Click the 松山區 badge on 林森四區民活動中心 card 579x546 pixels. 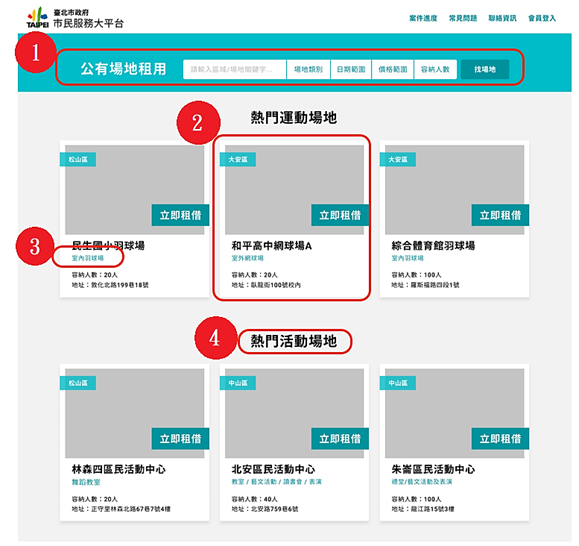(78, 383)
